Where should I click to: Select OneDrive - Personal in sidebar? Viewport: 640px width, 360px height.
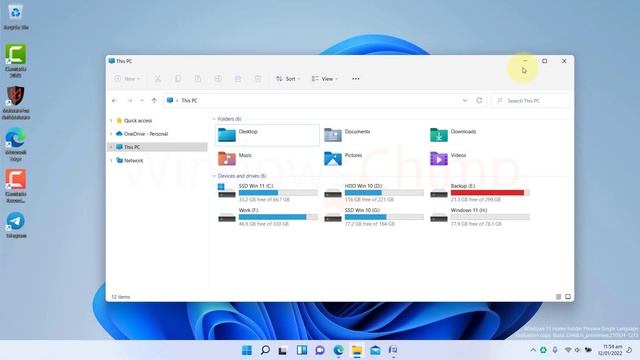pyautogui.click(x=142, y=134)
